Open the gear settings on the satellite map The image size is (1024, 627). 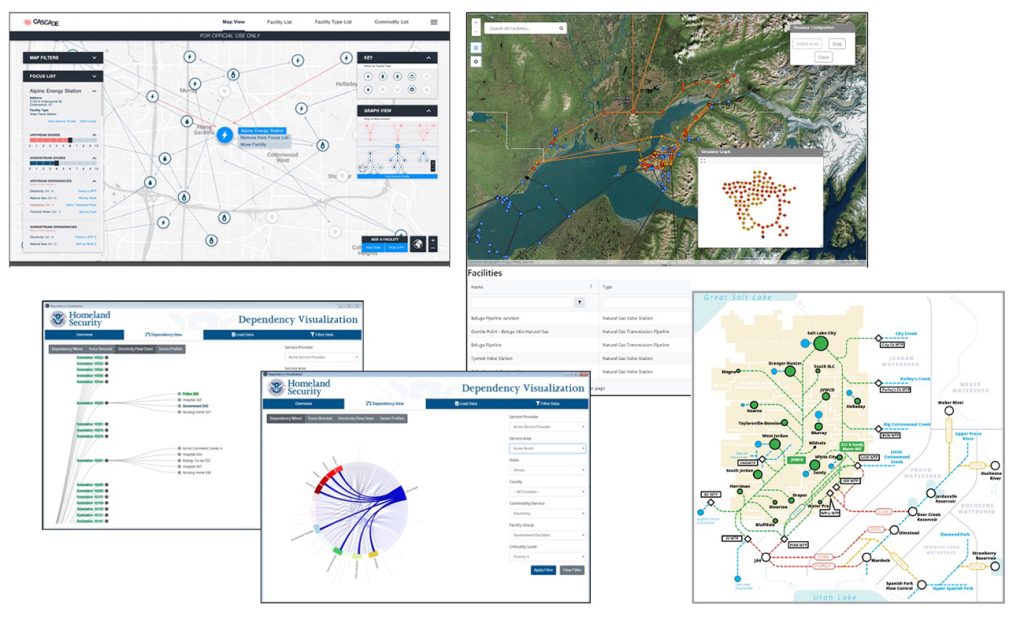point(475,61)
